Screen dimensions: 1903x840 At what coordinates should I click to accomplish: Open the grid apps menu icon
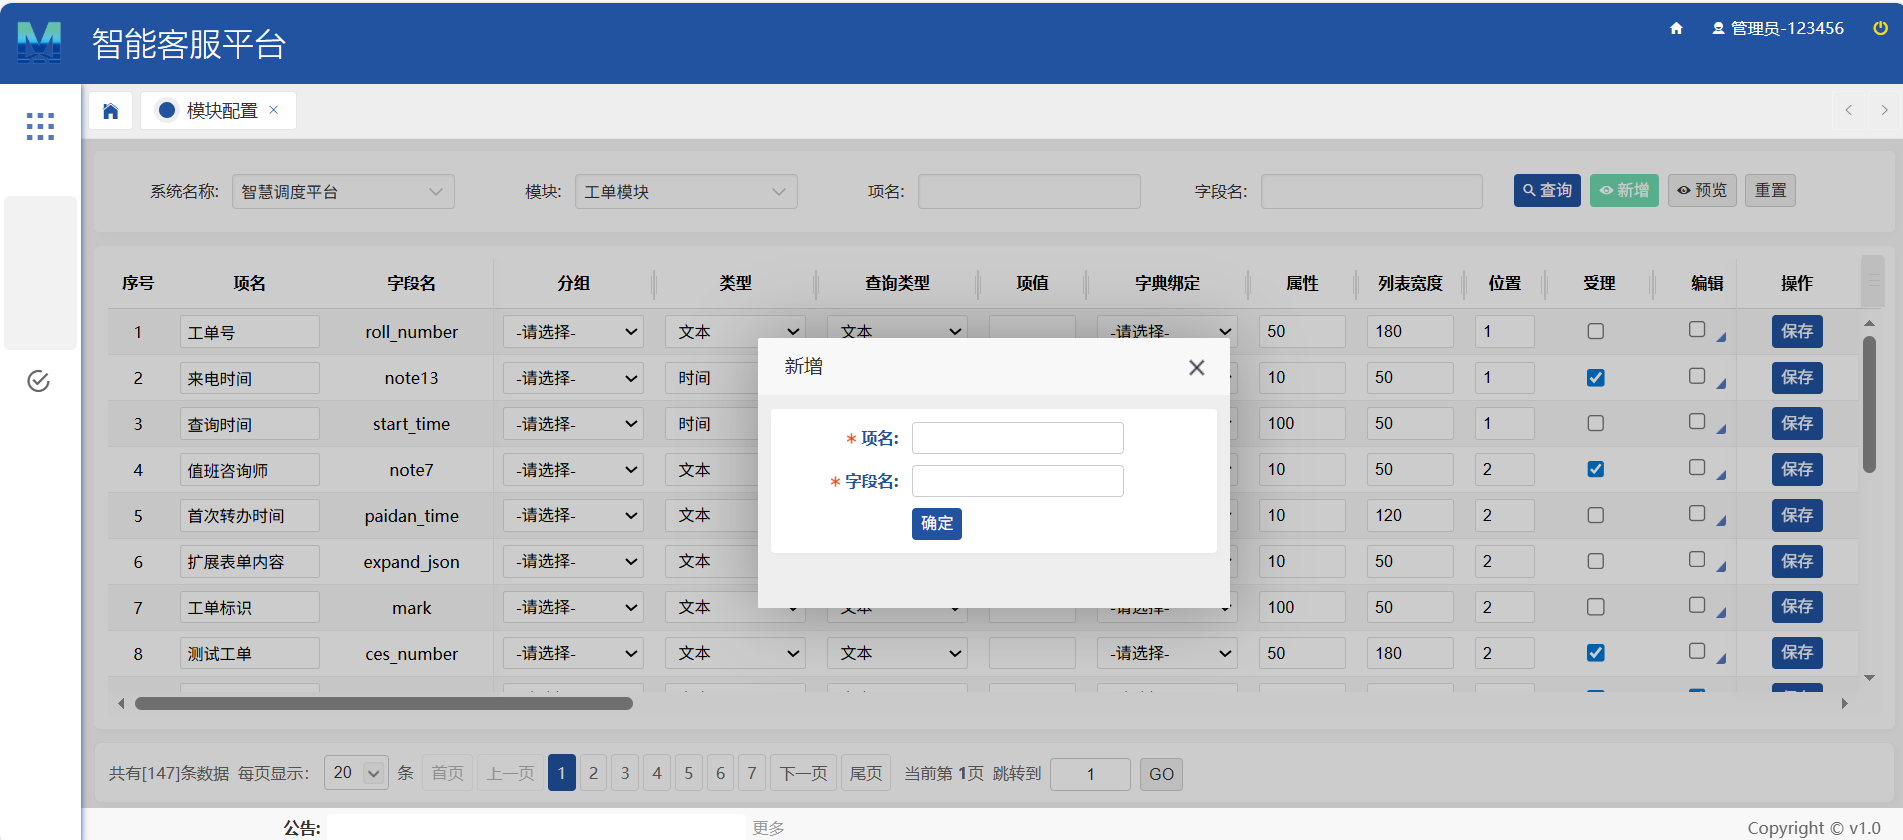pyautogui.click(x=40, y=126)
